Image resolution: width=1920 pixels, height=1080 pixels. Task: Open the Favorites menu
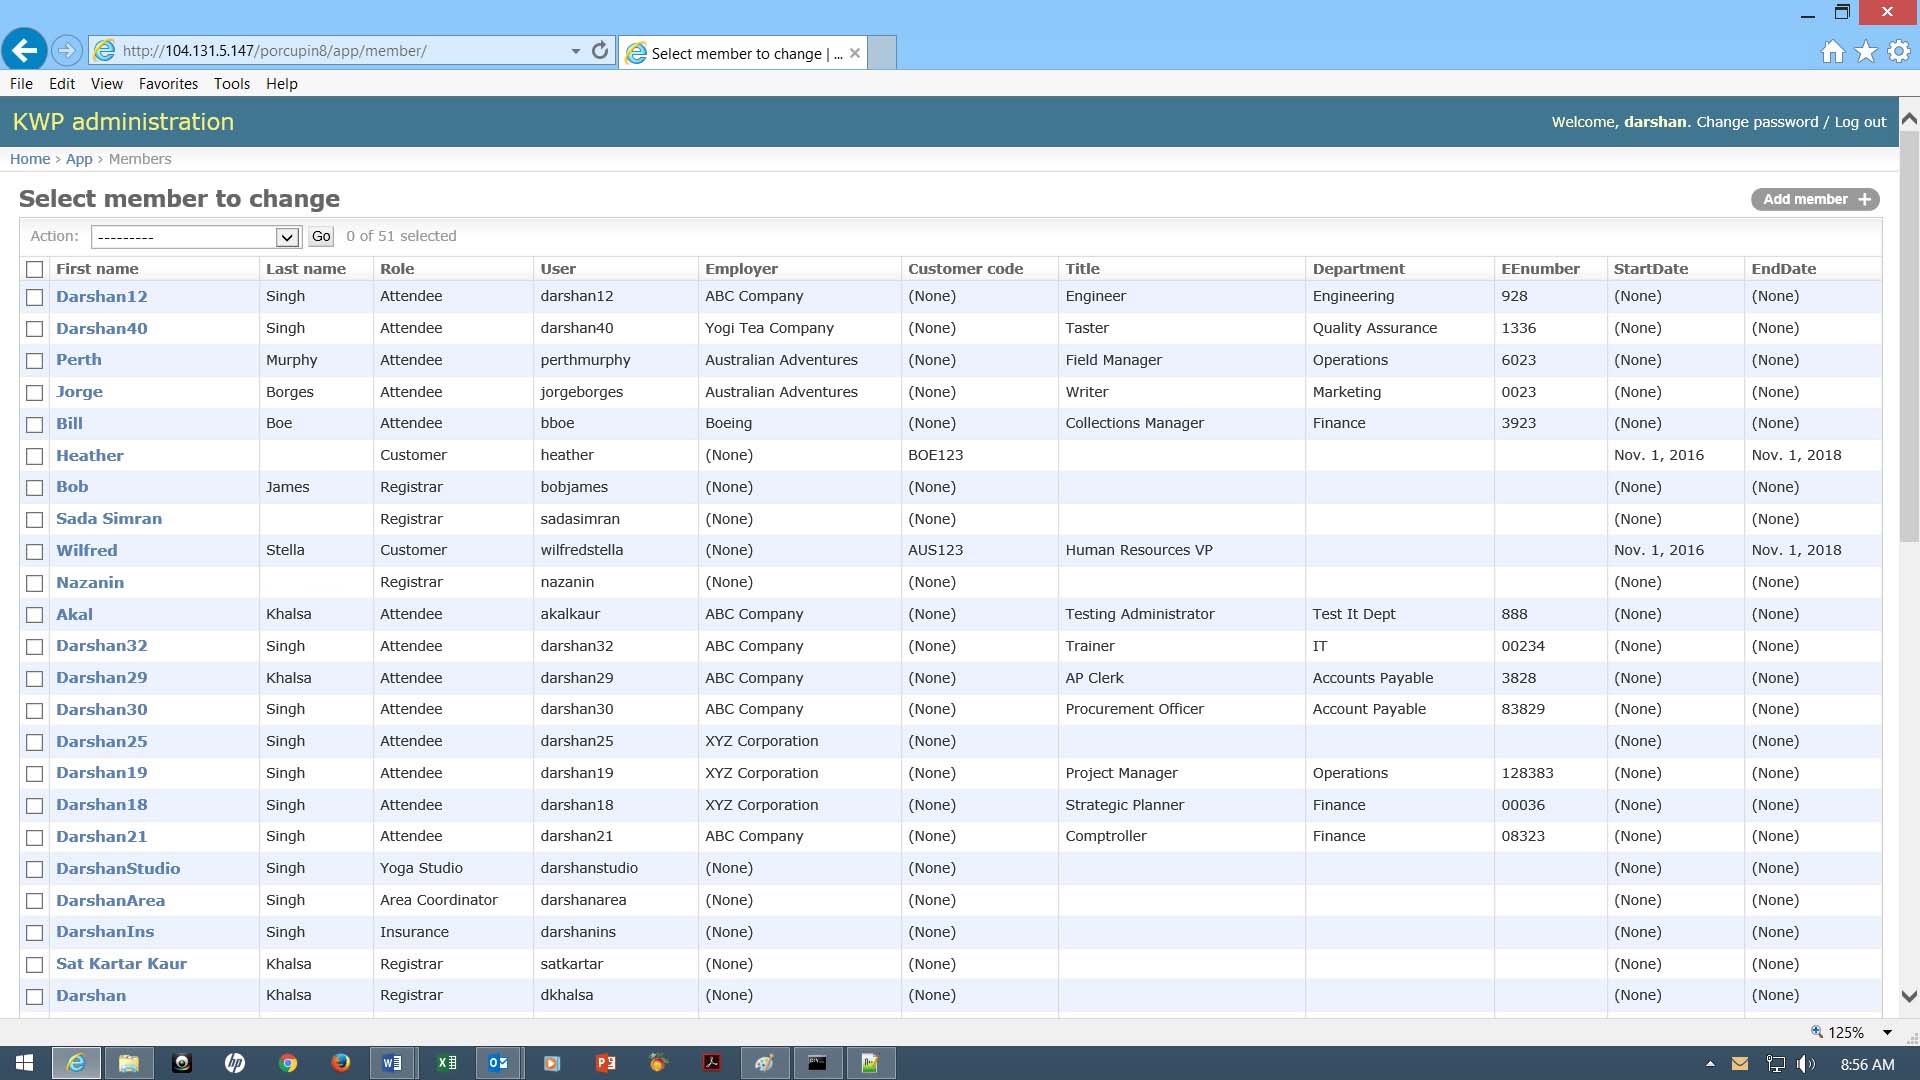168,84
